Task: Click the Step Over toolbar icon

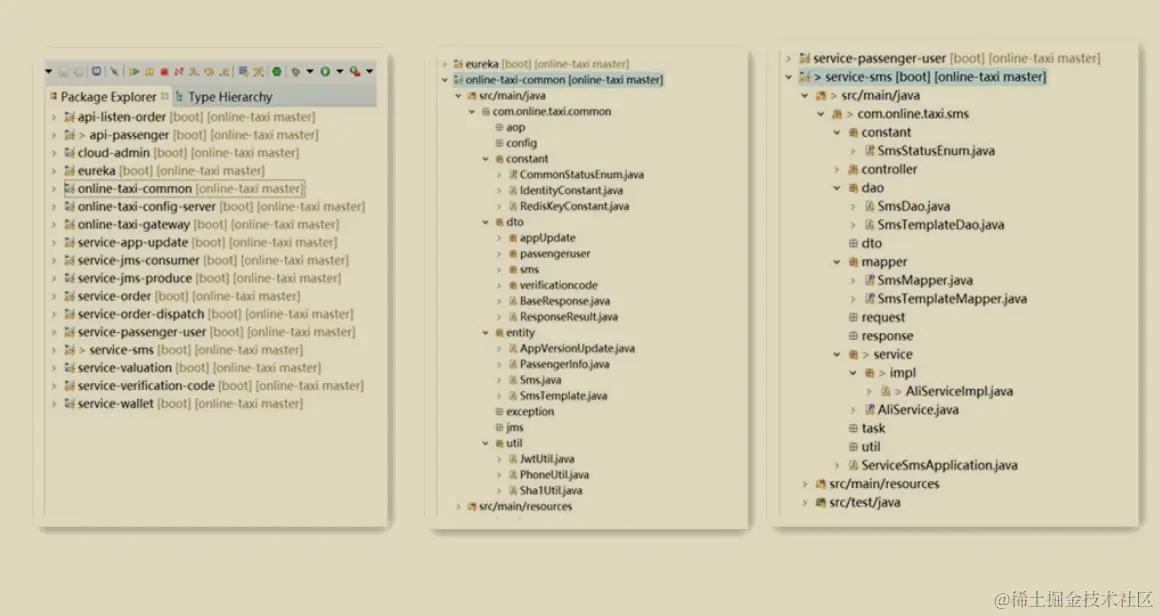Action: (209, 72)
